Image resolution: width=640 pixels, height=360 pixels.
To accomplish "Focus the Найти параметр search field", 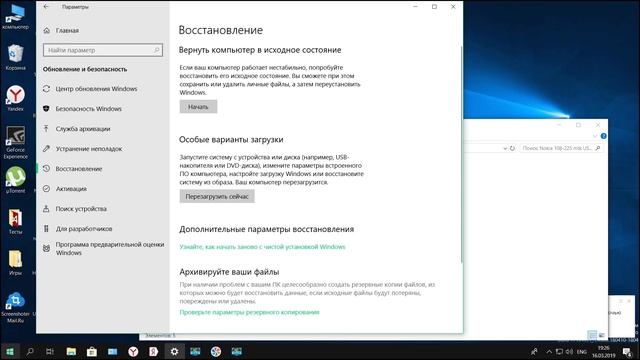I will 103,50.
